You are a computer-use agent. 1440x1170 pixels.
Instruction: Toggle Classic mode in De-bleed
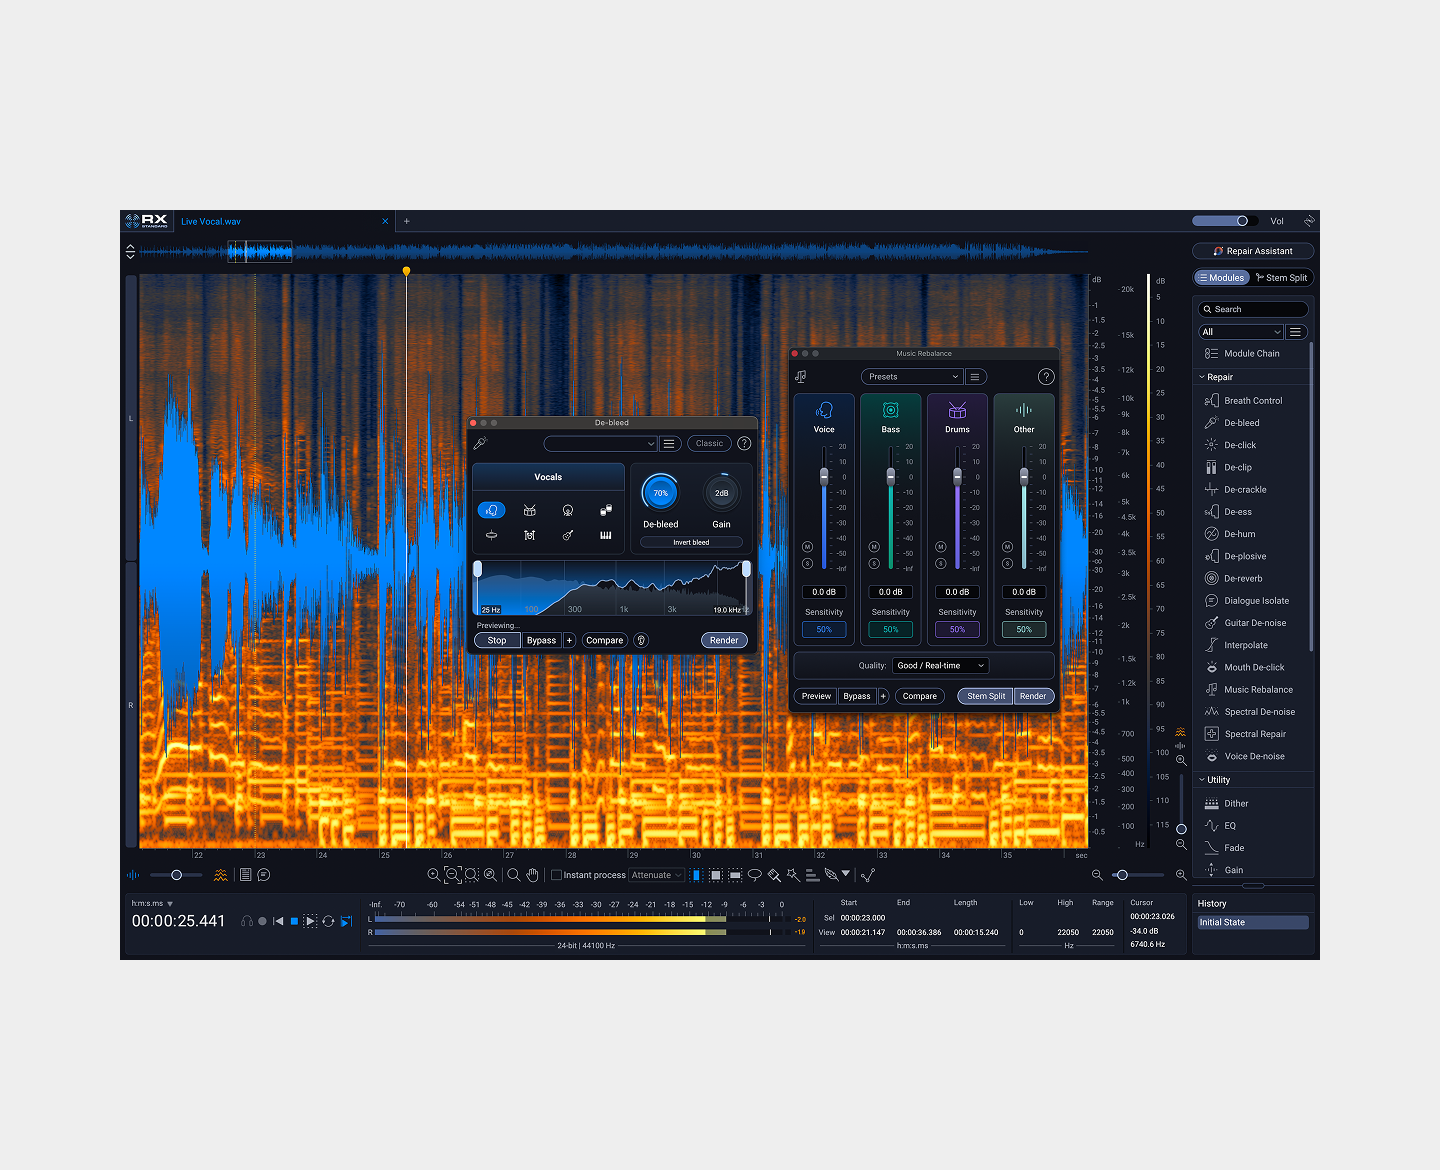709,443
